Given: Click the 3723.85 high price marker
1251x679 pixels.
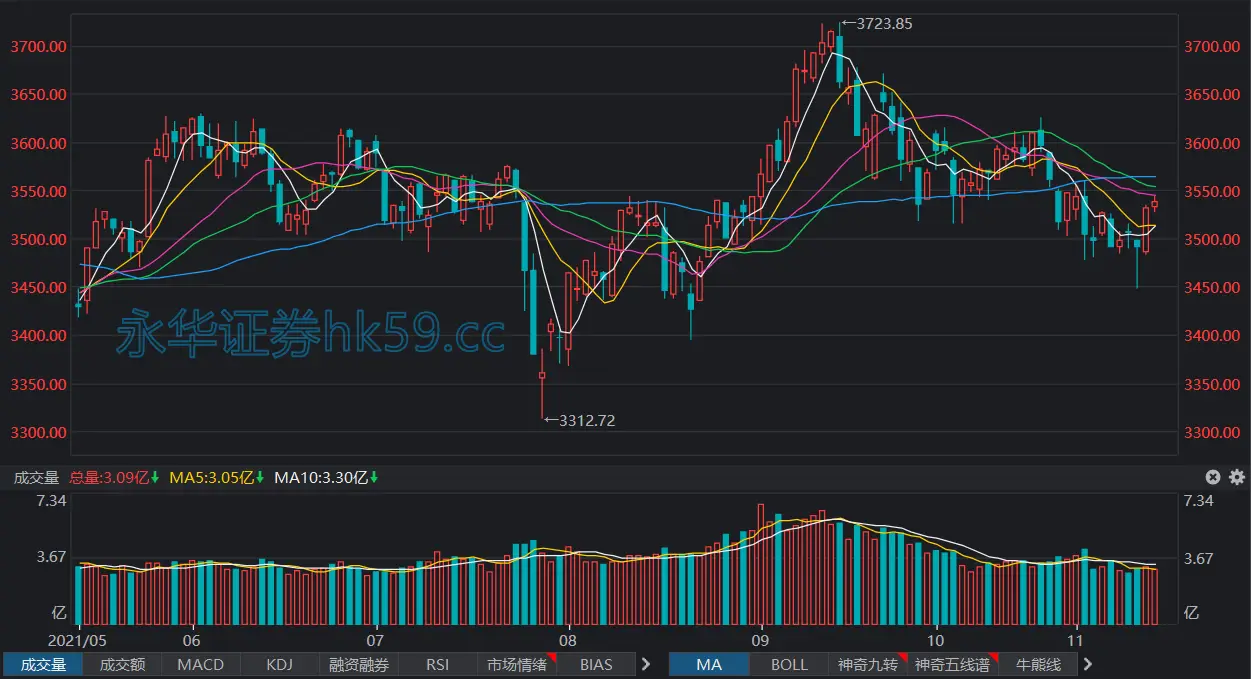Looking at the screenshot, I should pos(877,23).
